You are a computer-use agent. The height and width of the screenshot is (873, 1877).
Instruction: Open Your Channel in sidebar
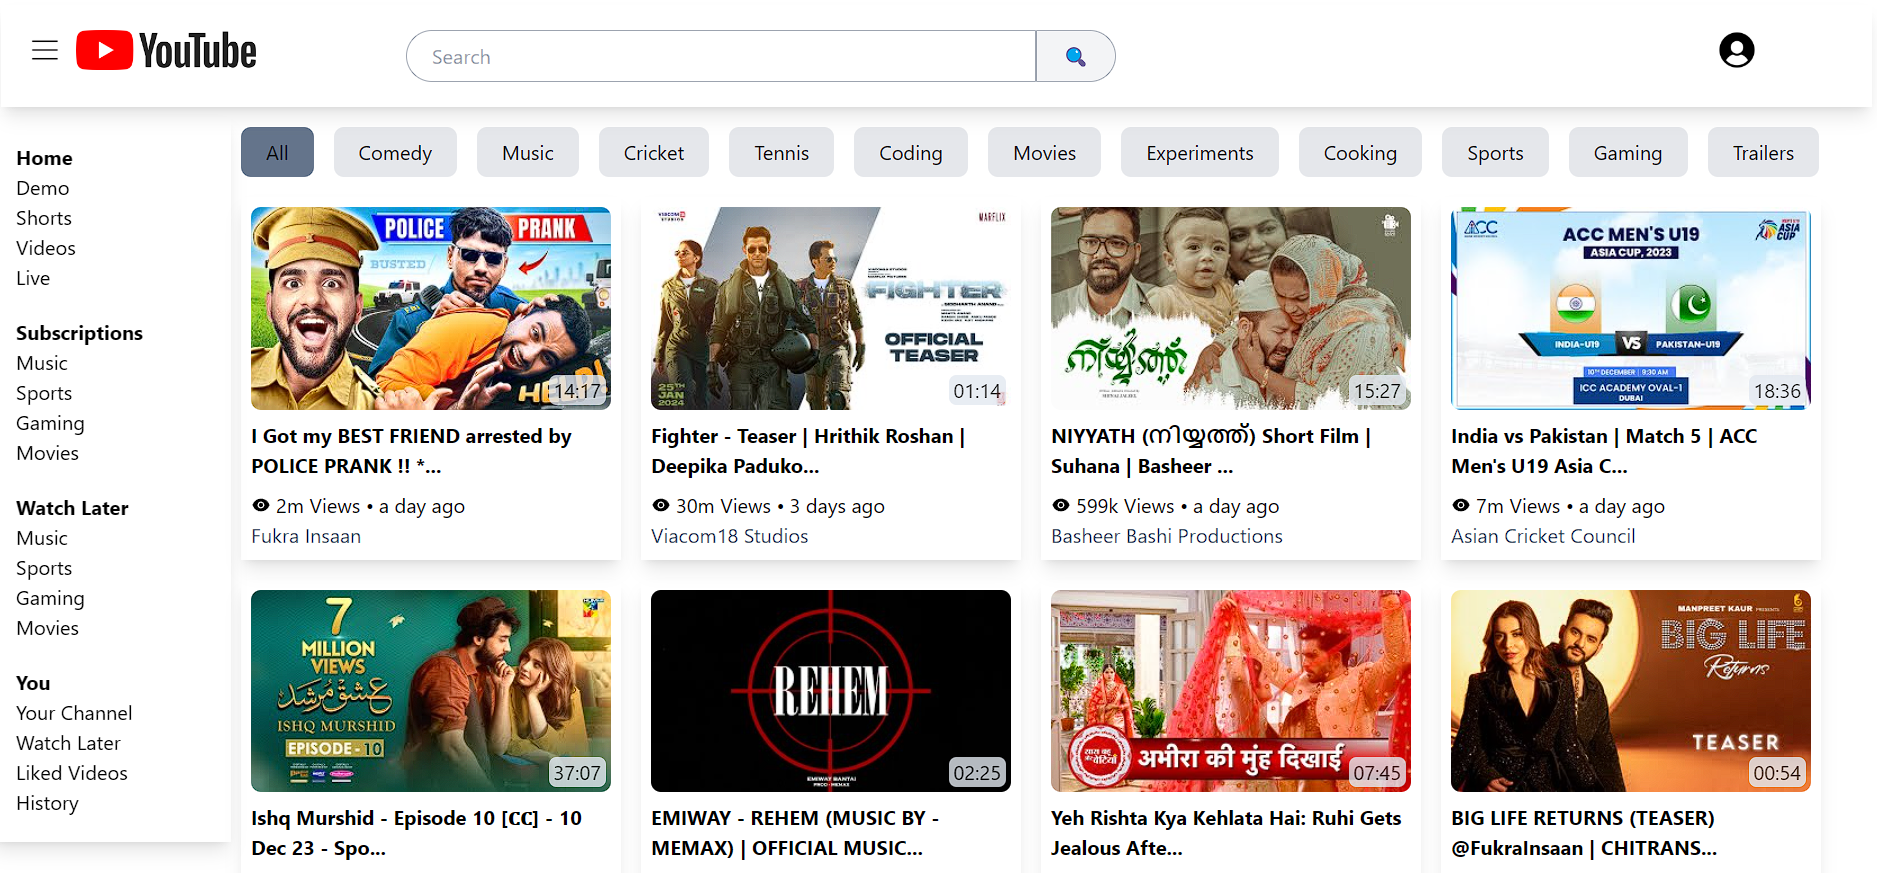click(x=74, y=713)
